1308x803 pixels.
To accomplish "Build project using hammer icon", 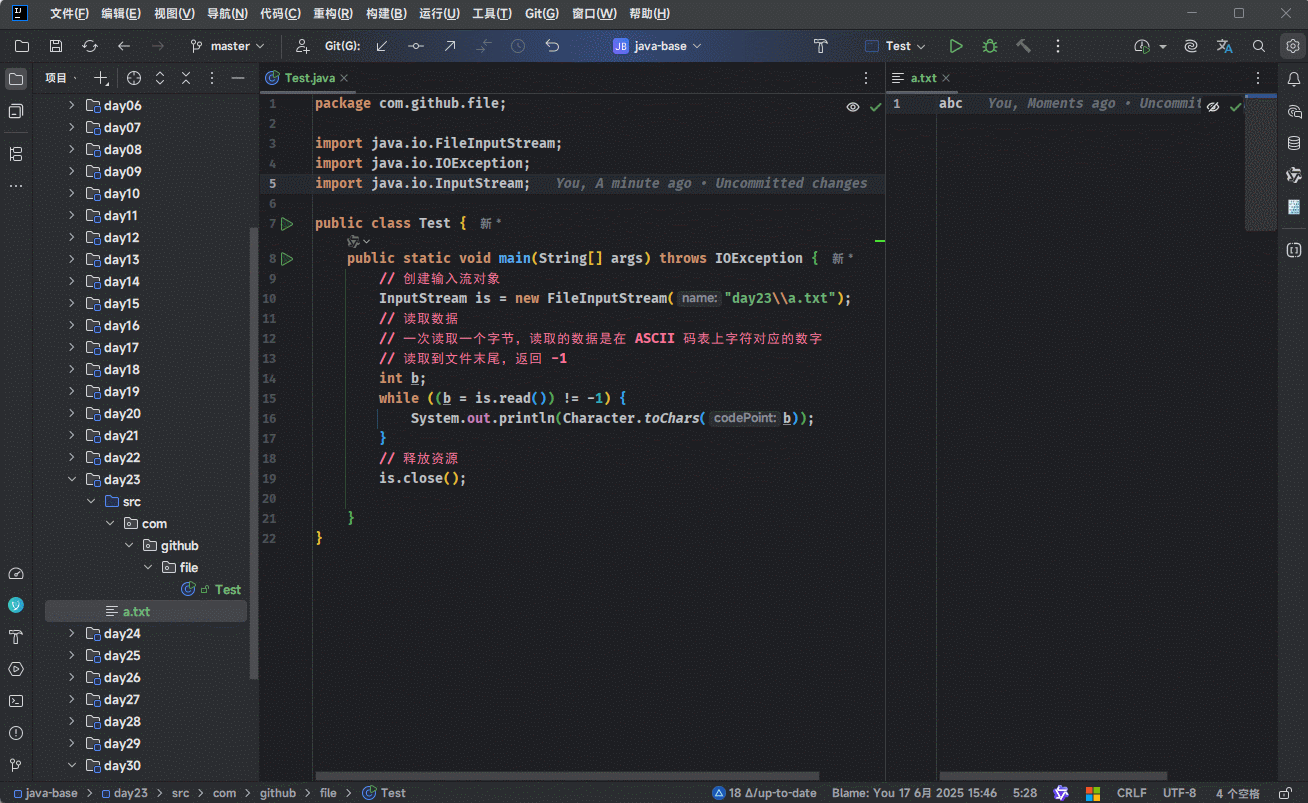I will (x=1023, y=46).
